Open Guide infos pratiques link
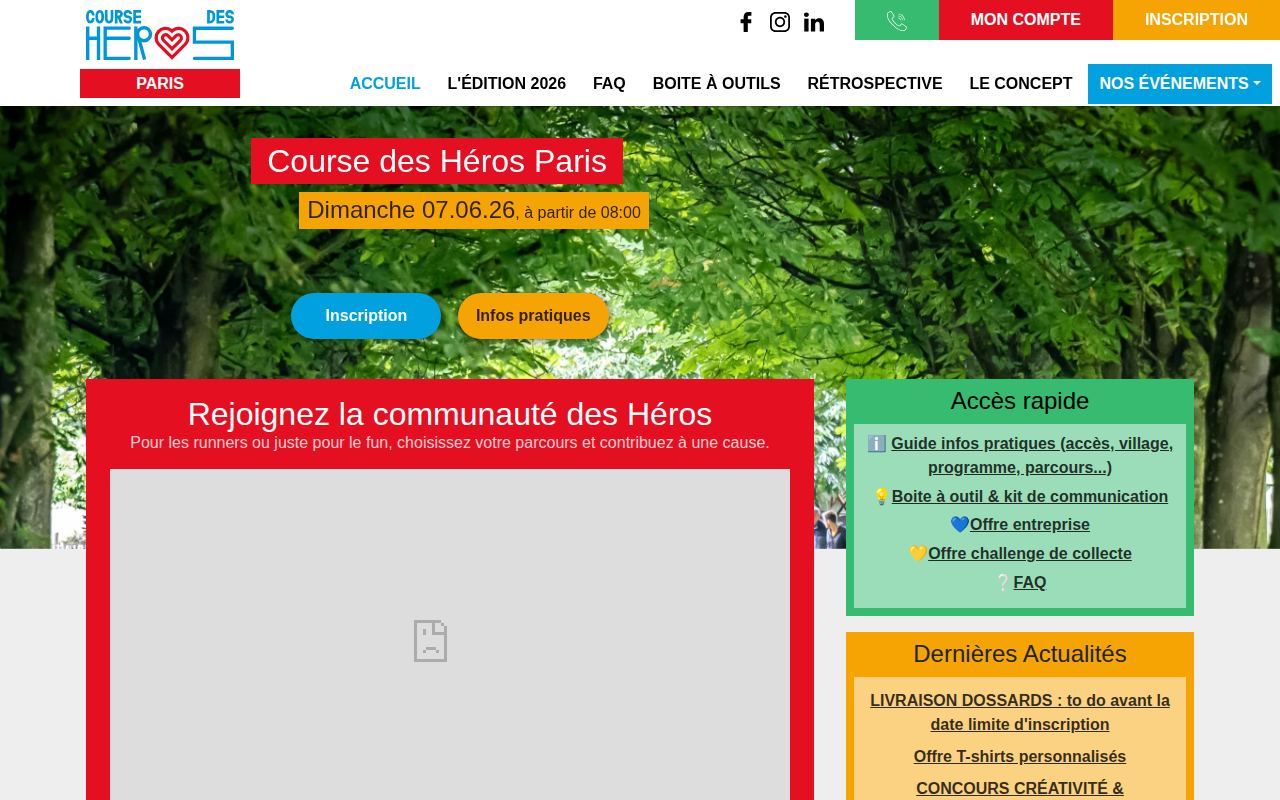Viewport: 1280px width, 800px height. coord(1032,455)
